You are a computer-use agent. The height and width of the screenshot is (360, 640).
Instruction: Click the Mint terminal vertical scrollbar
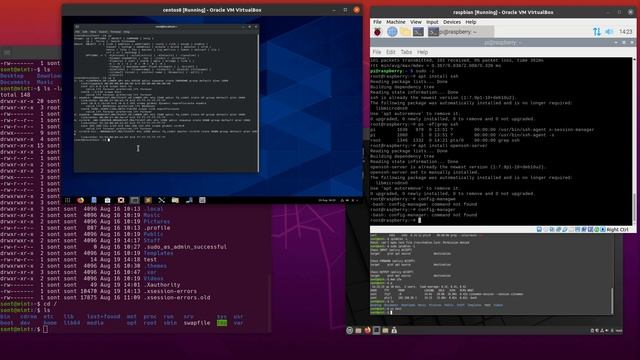(x=612, y=301)
